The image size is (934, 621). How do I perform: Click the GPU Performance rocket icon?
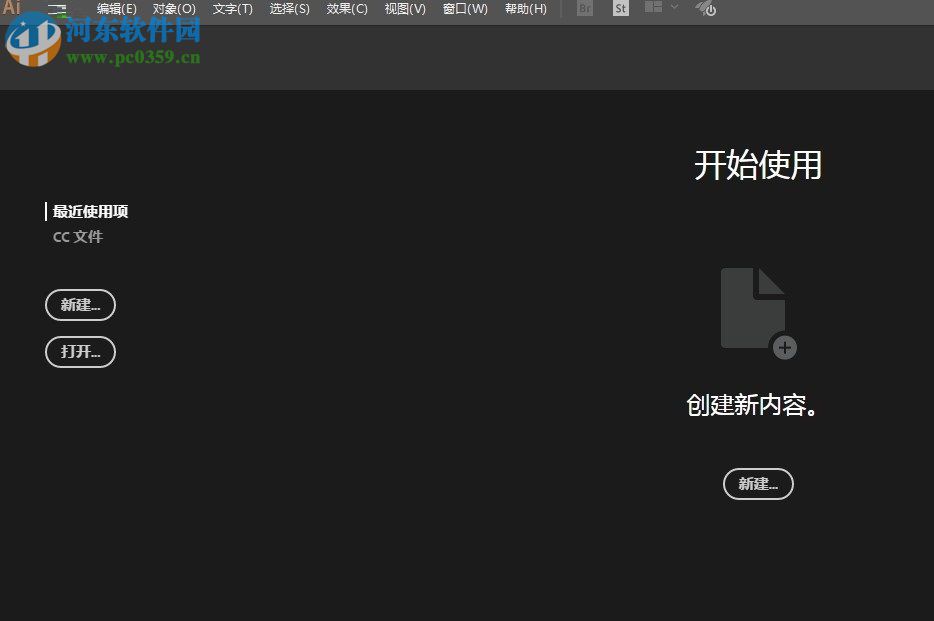click(x=706, y=8)
